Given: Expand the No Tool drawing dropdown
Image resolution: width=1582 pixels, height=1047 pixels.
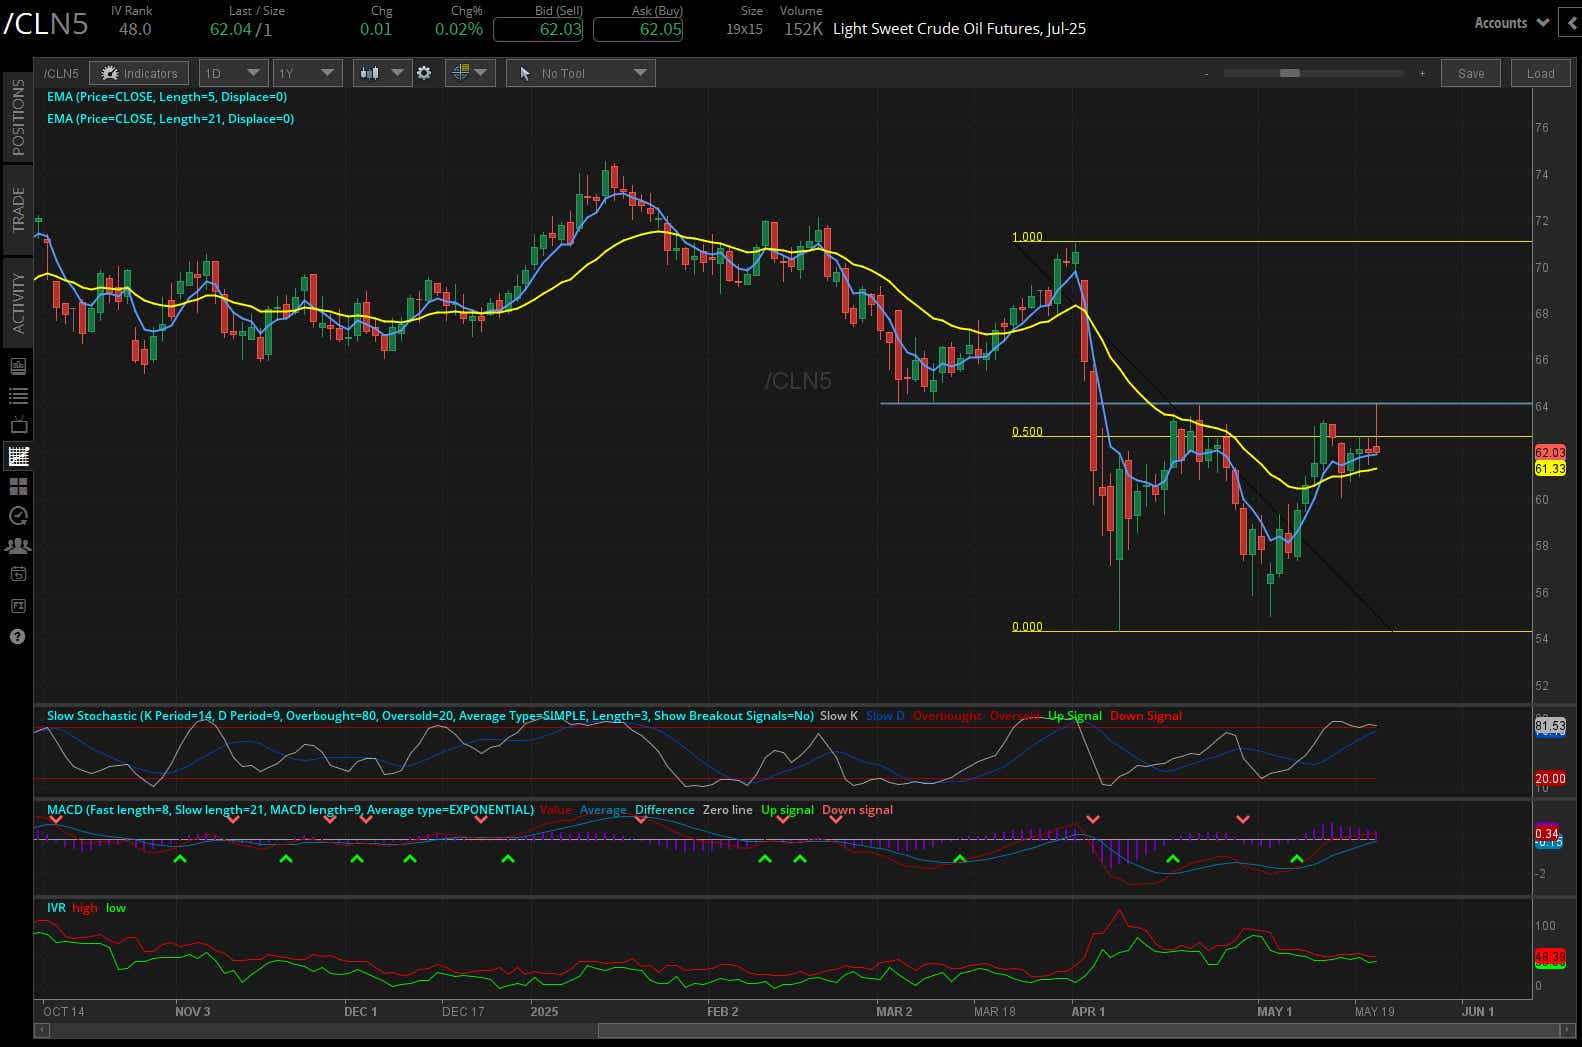Looking at the screenshot, I should click(581, 73).
